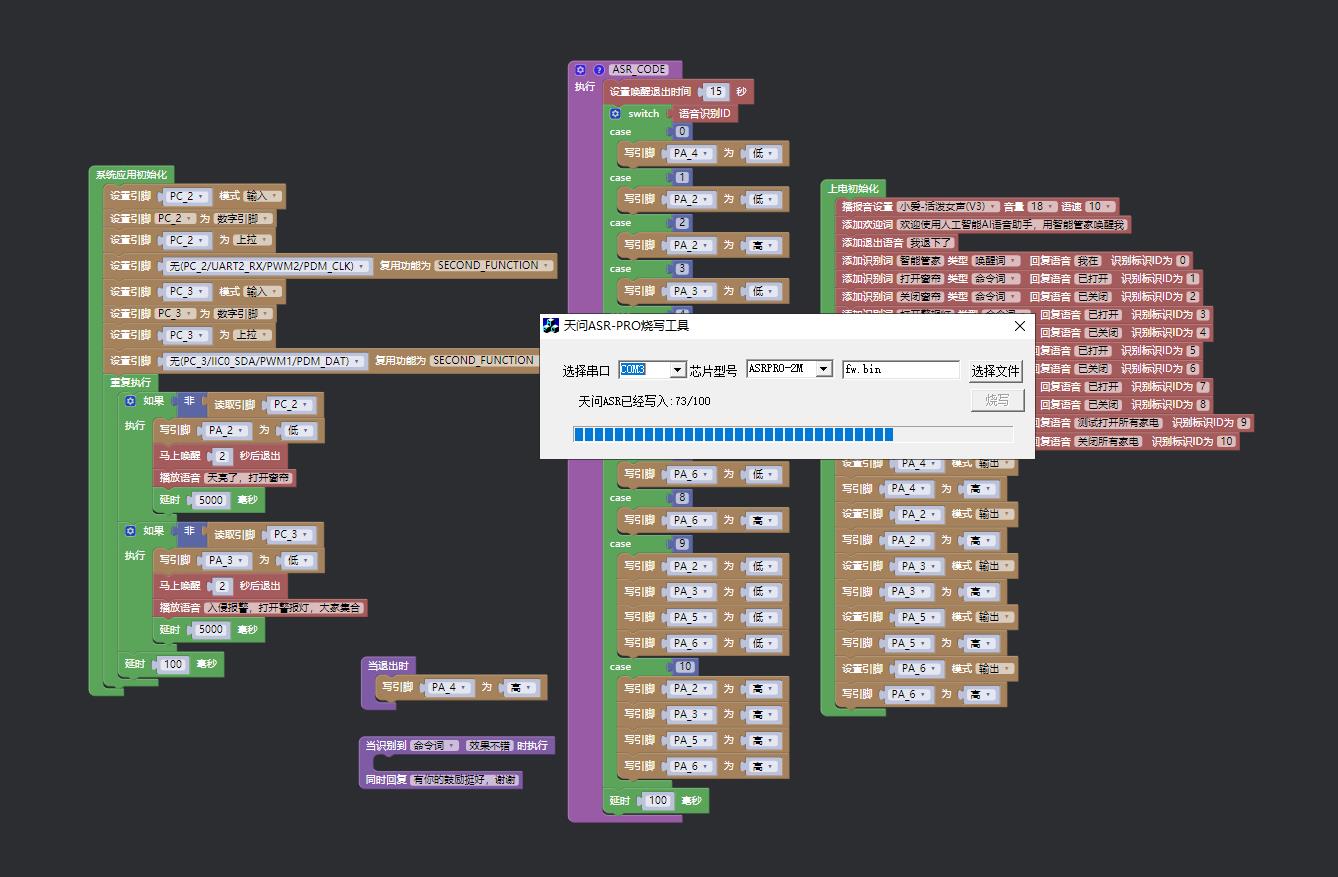Edit the 打开窗帘 recognition word field
The height and width of the screenshot is (877, 1338).
(920, 279)
